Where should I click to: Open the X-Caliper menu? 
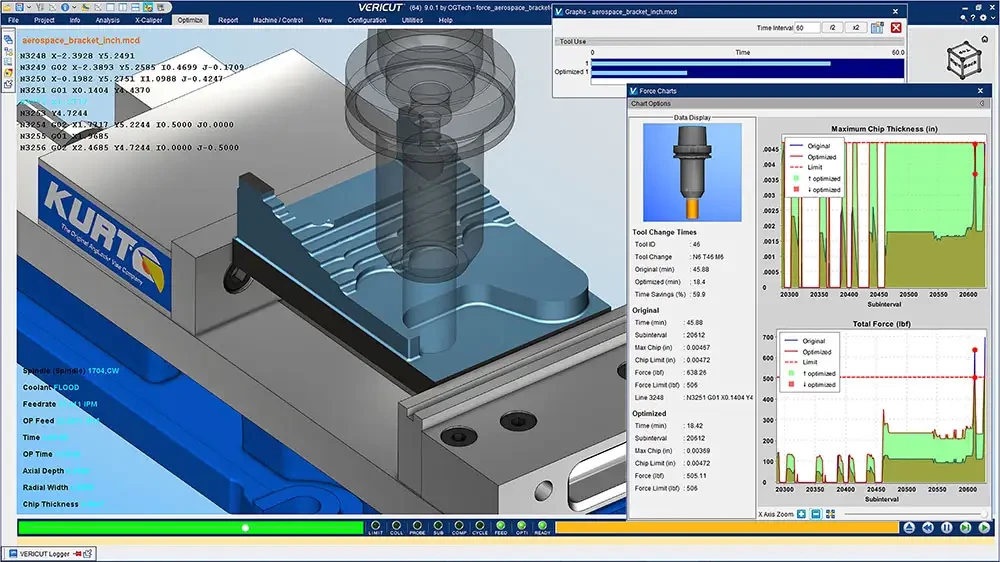coord(149,20)
